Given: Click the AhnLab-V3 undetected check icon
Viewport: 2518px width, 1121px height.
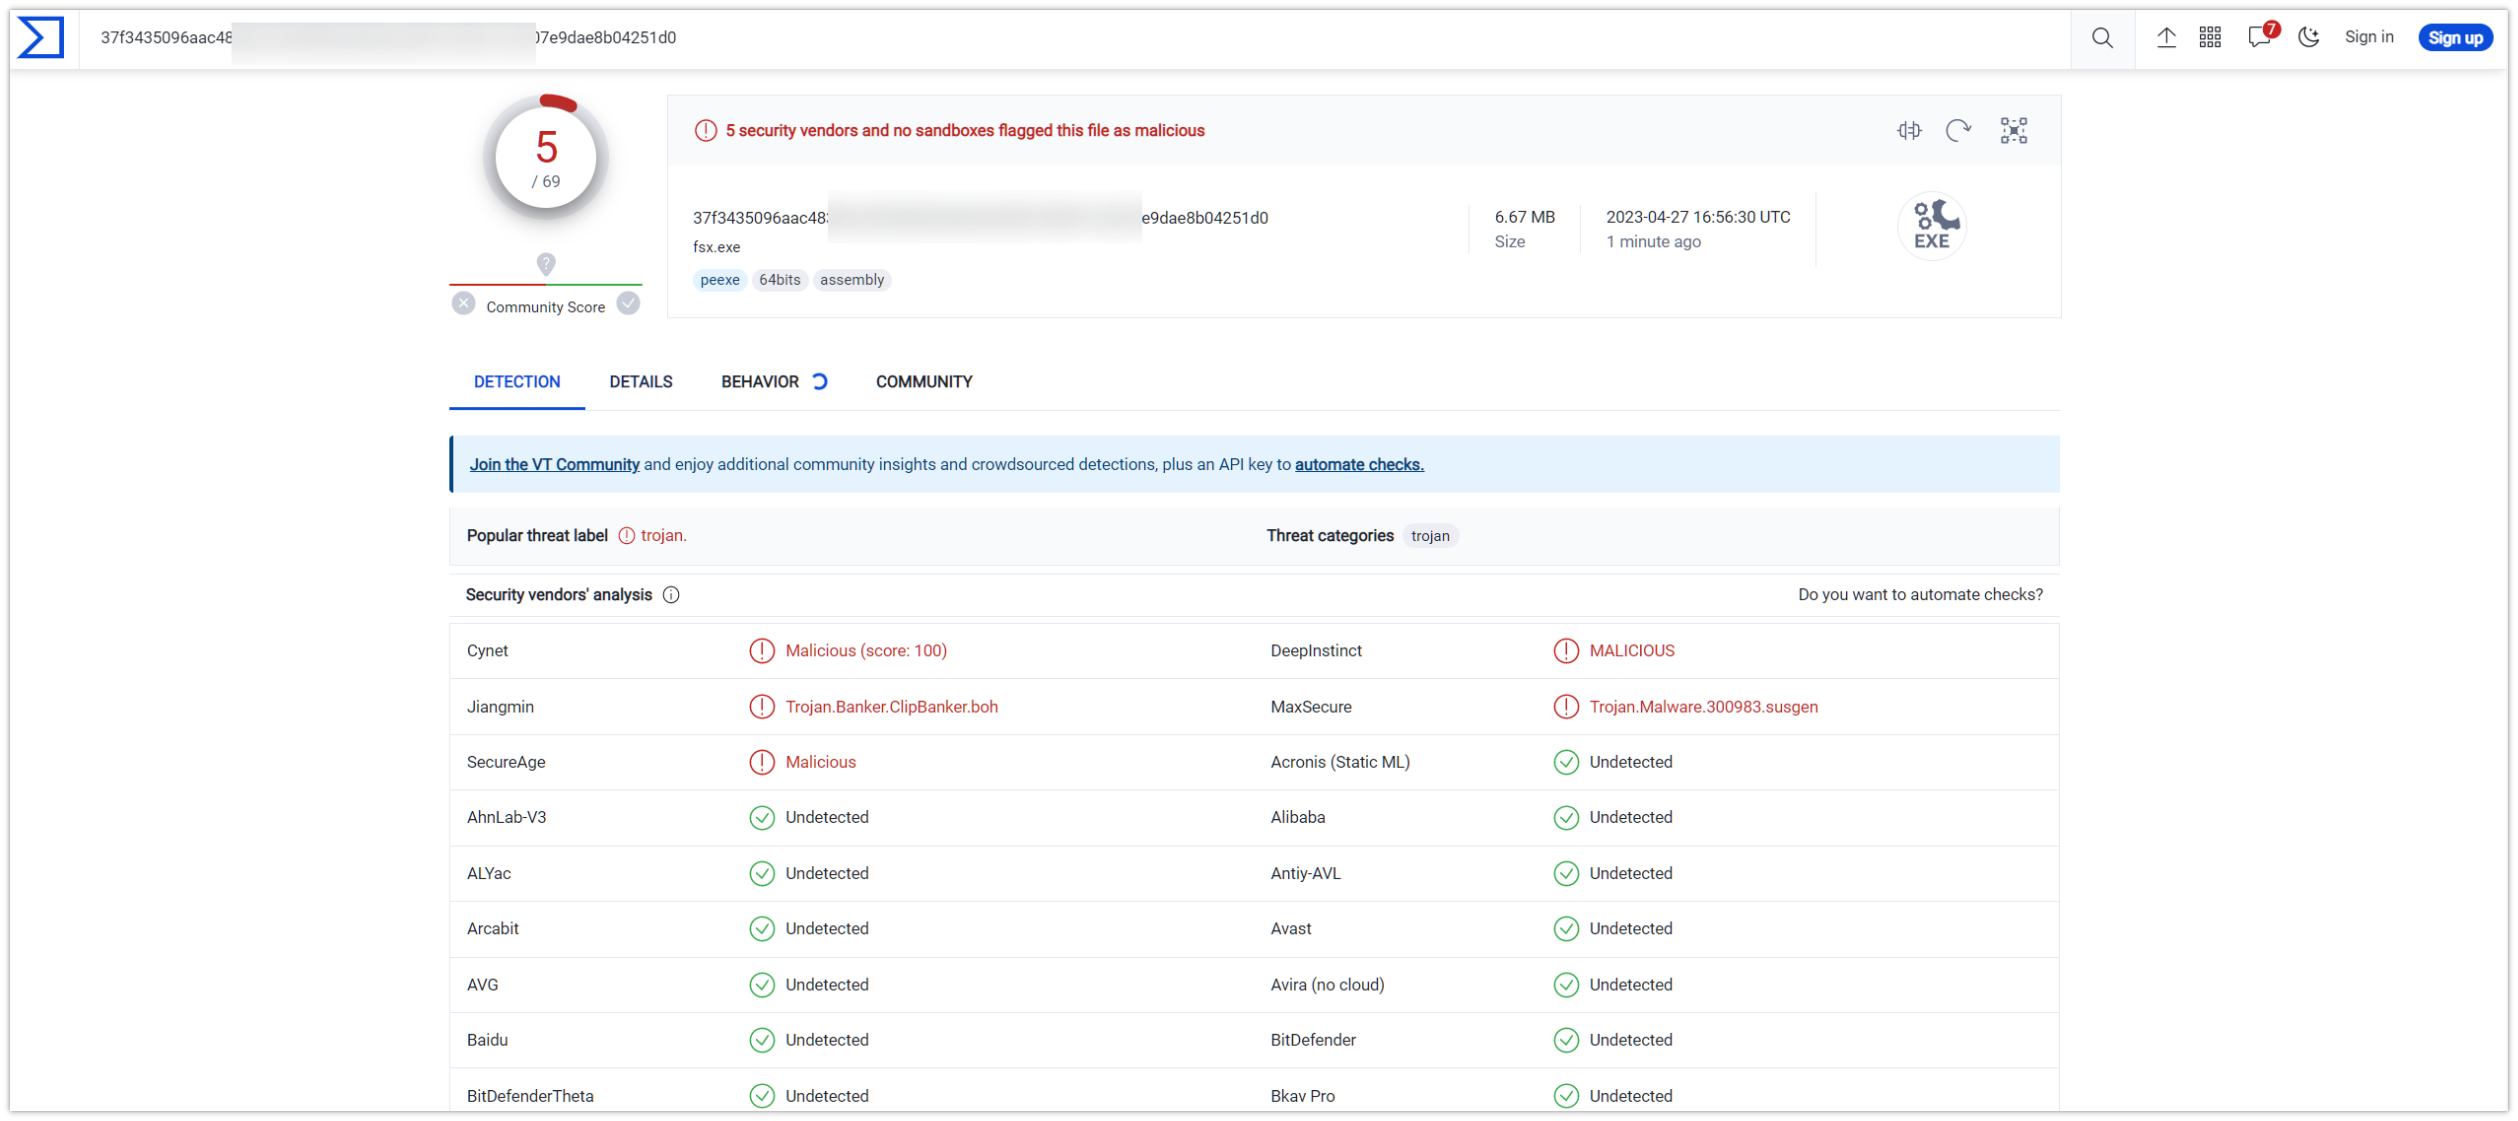Looking at the screenshot, I should click(762, 818).
